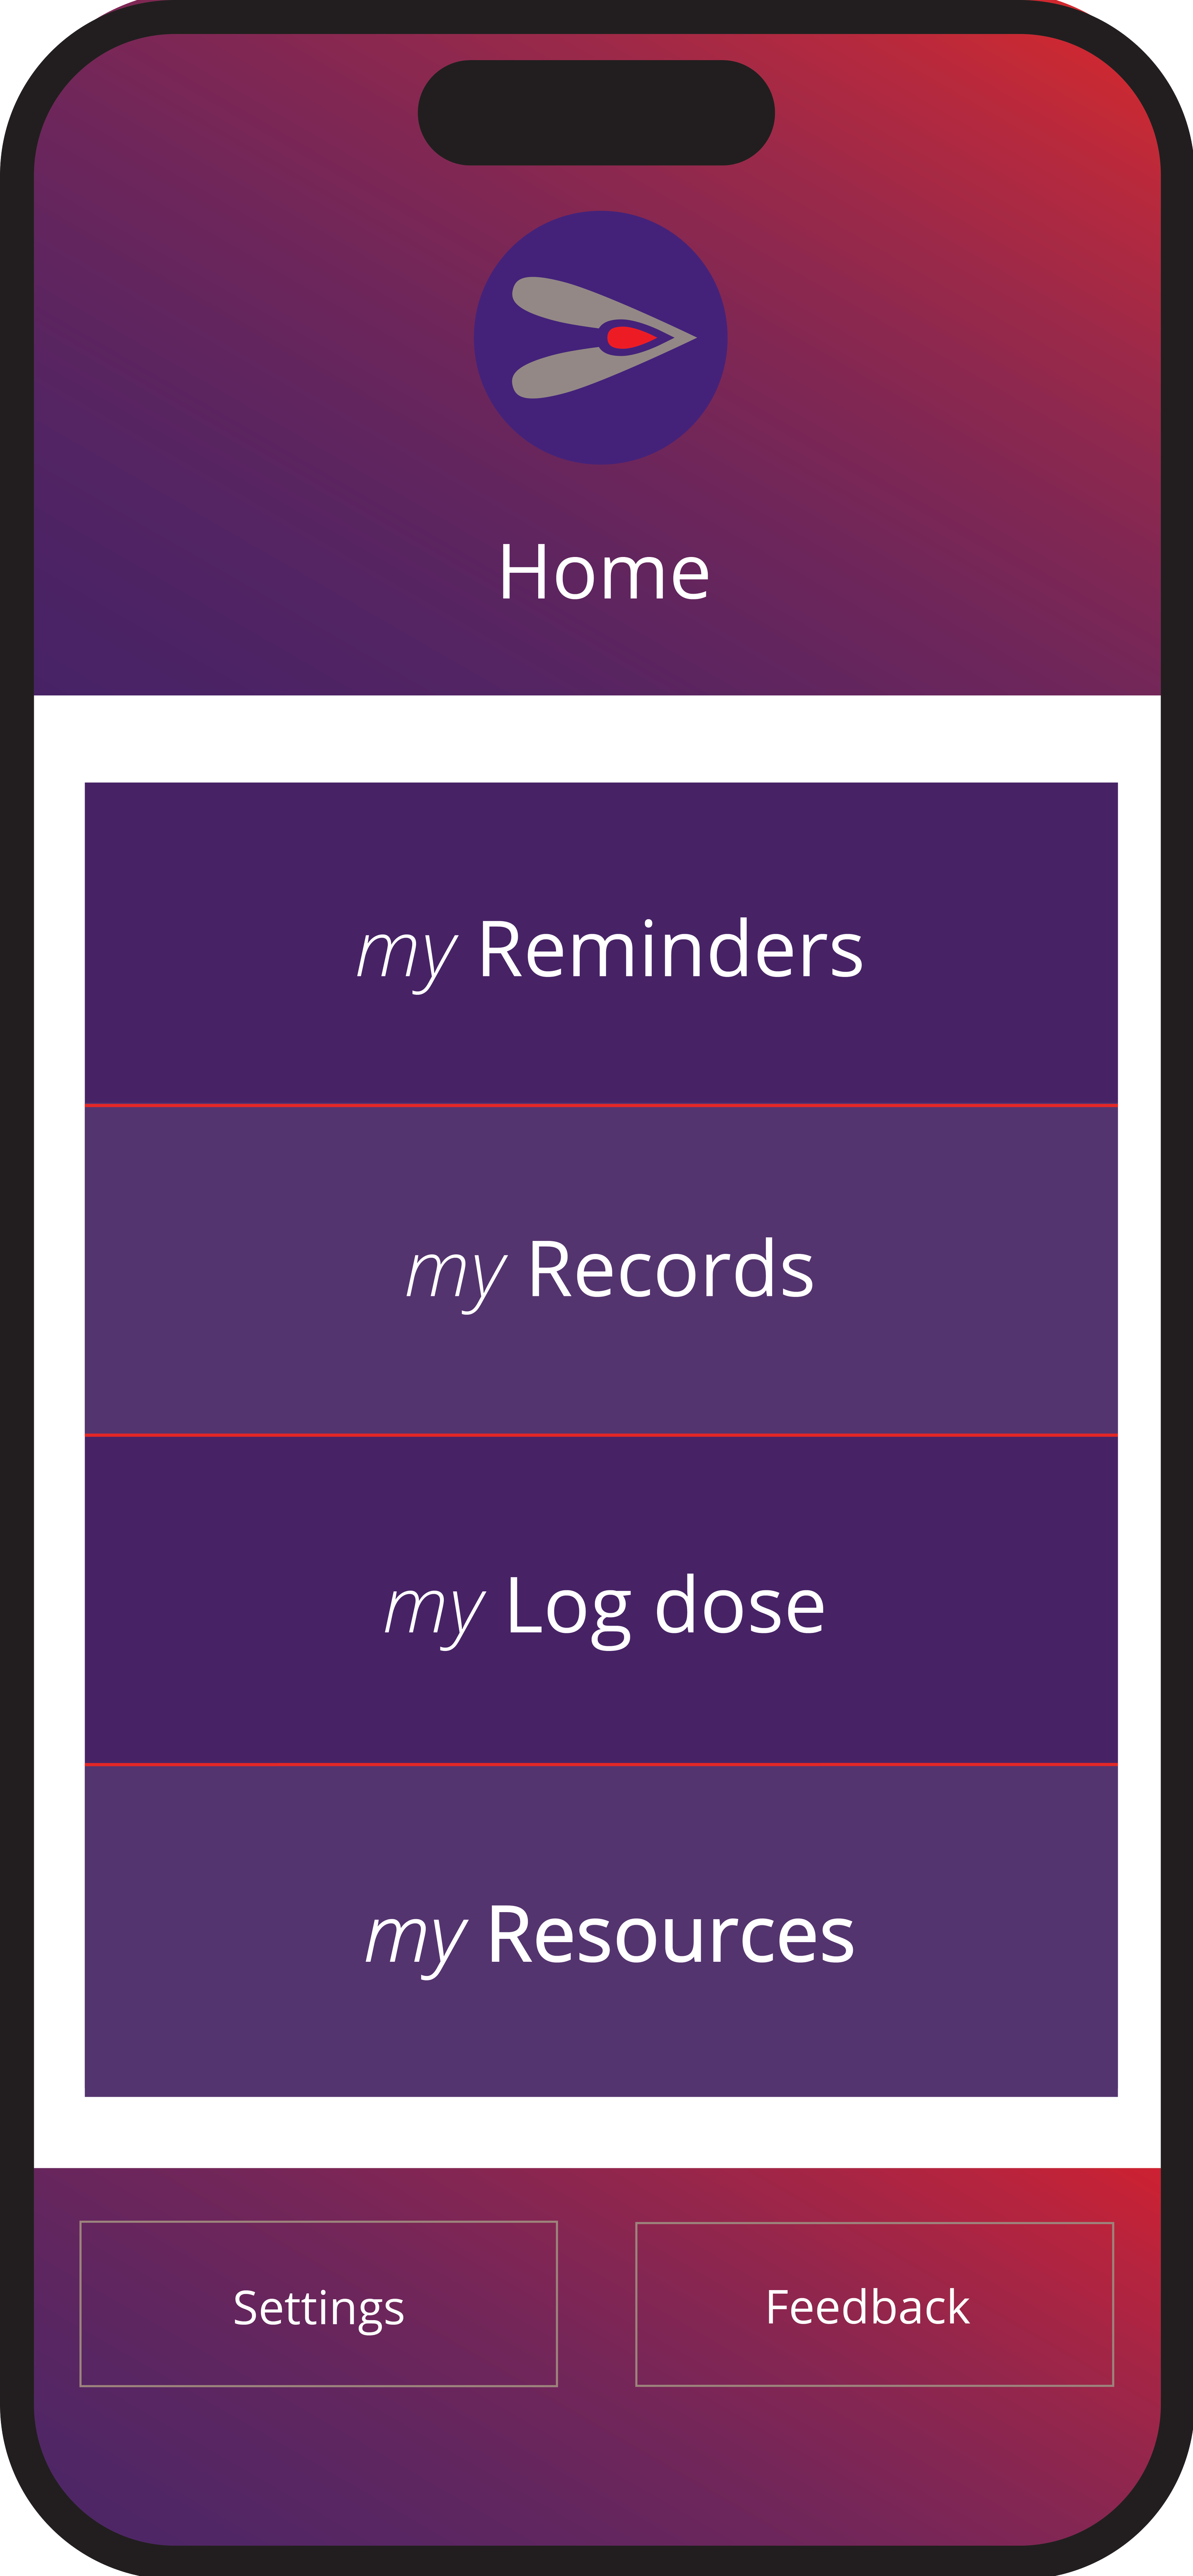This screenshot has height=2576, width=1193.
Task: Click the word "dose" in Log dose
Action: [x=740, y=1606]
